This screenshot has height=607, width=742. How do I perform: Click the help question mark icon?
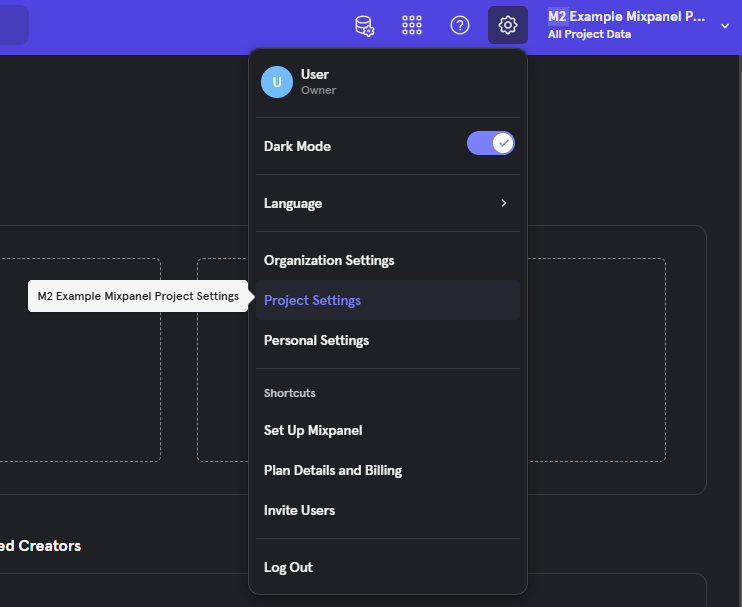460,25
